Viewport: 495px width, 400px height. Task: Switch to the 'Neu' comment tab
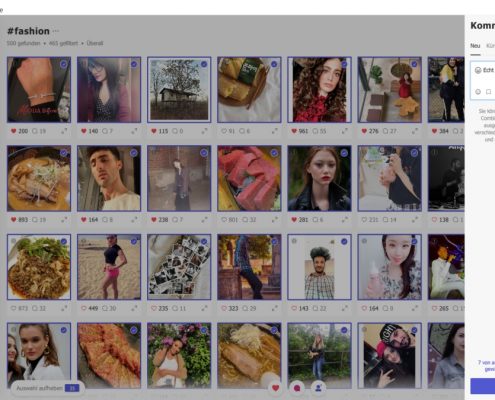pos(475,46)
